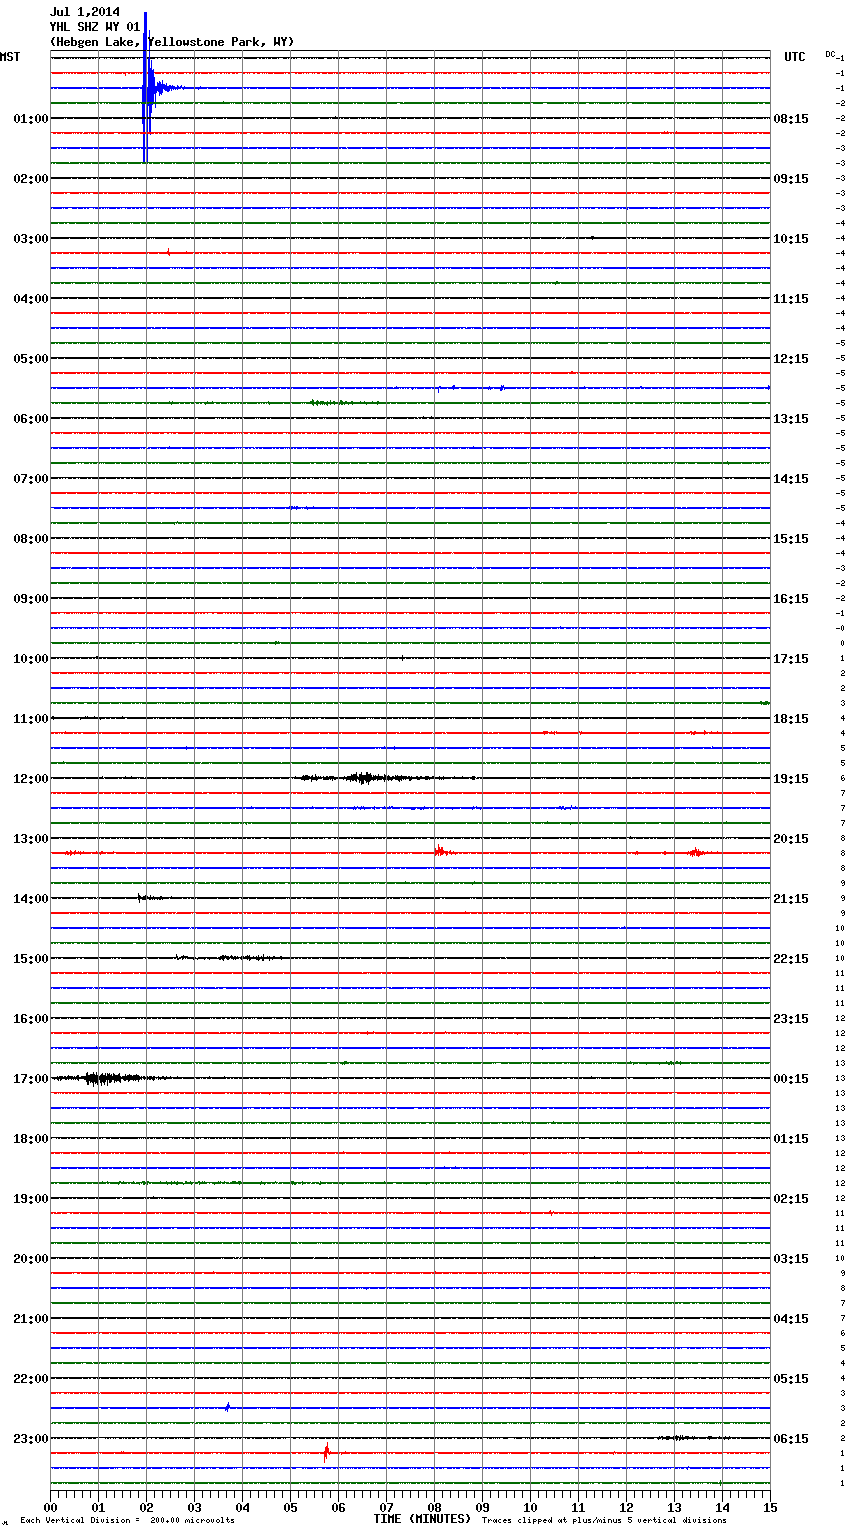Click the 08:15 UTC time label

[791, 119]
